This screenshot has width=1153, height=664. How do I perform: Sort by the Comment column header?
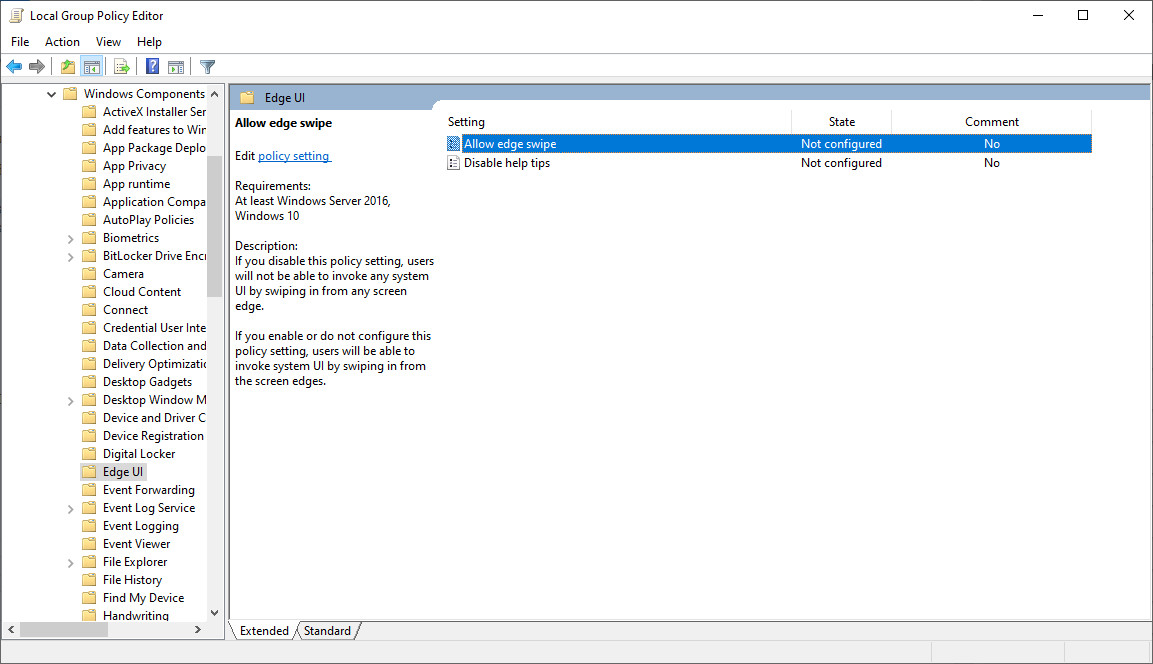(x=992, y=122)
